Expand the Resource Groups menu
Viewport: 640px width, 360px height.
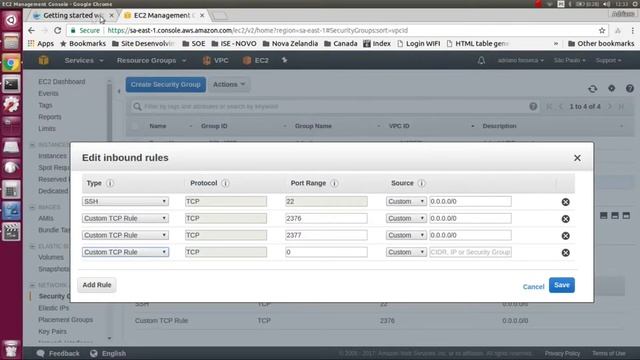tap(151, 60)
